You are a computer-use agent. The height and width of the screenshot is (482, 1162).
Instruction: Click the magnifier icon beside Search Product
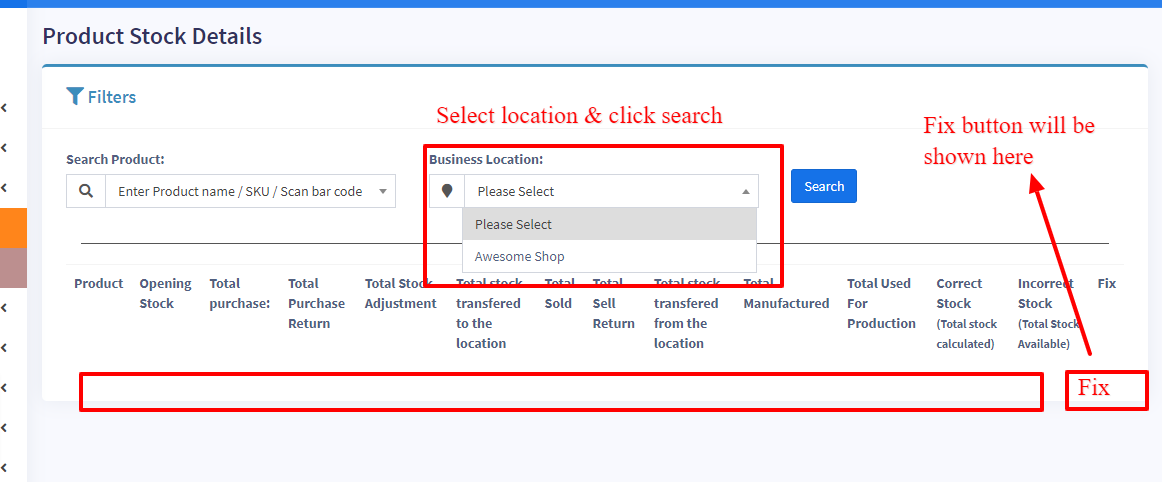(86, 191)
